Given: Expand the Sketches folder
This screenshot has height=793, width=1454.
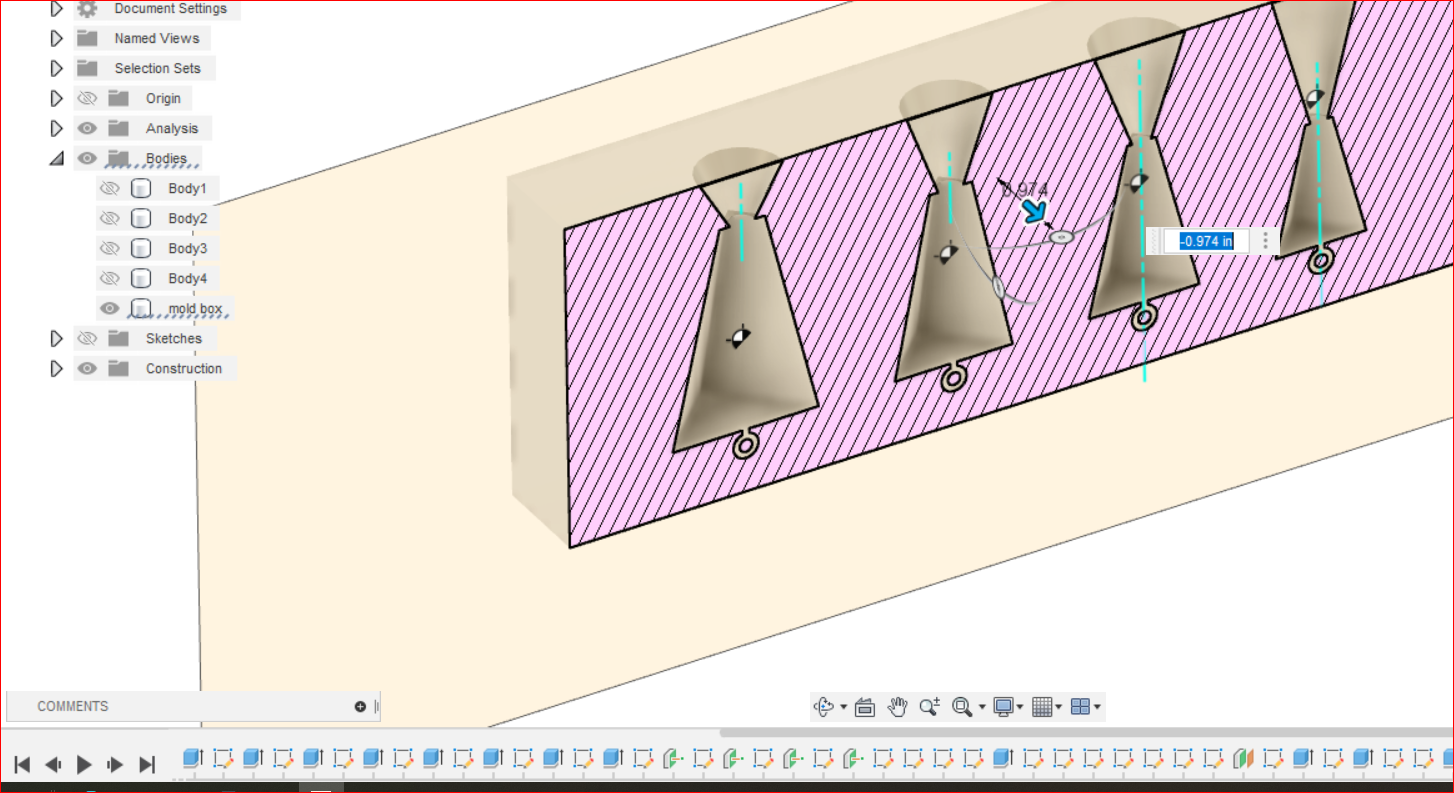Looking at the screenshot, I should 57,338.
